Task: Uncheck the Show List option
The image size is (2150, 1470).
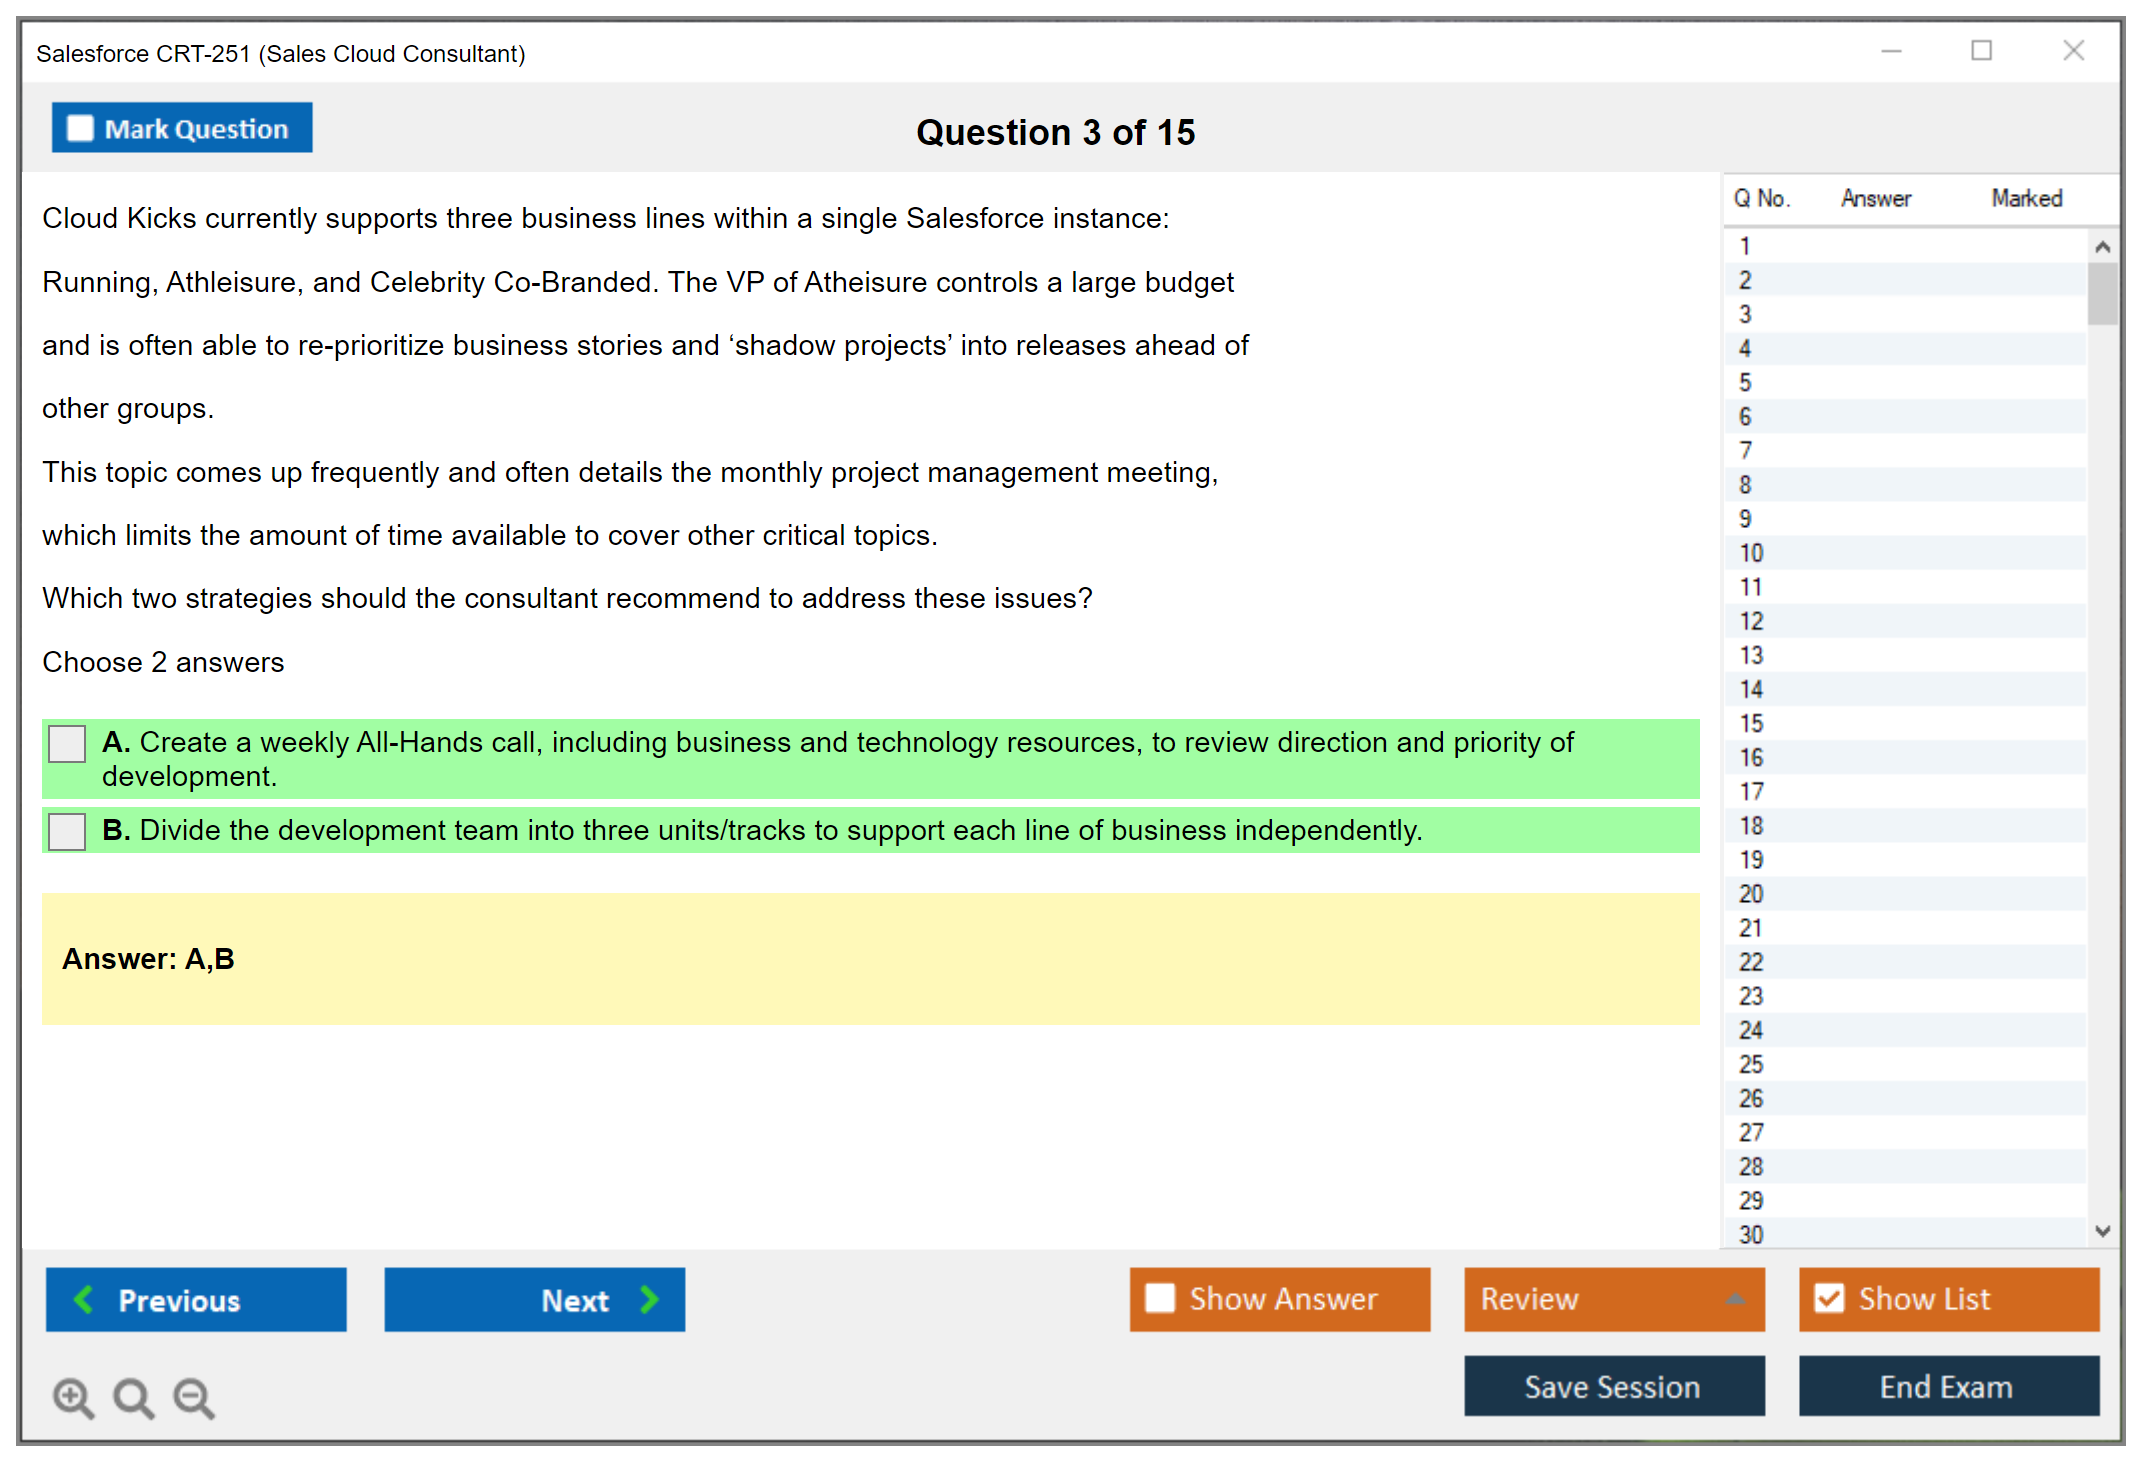Action: click(1829, 1298)
